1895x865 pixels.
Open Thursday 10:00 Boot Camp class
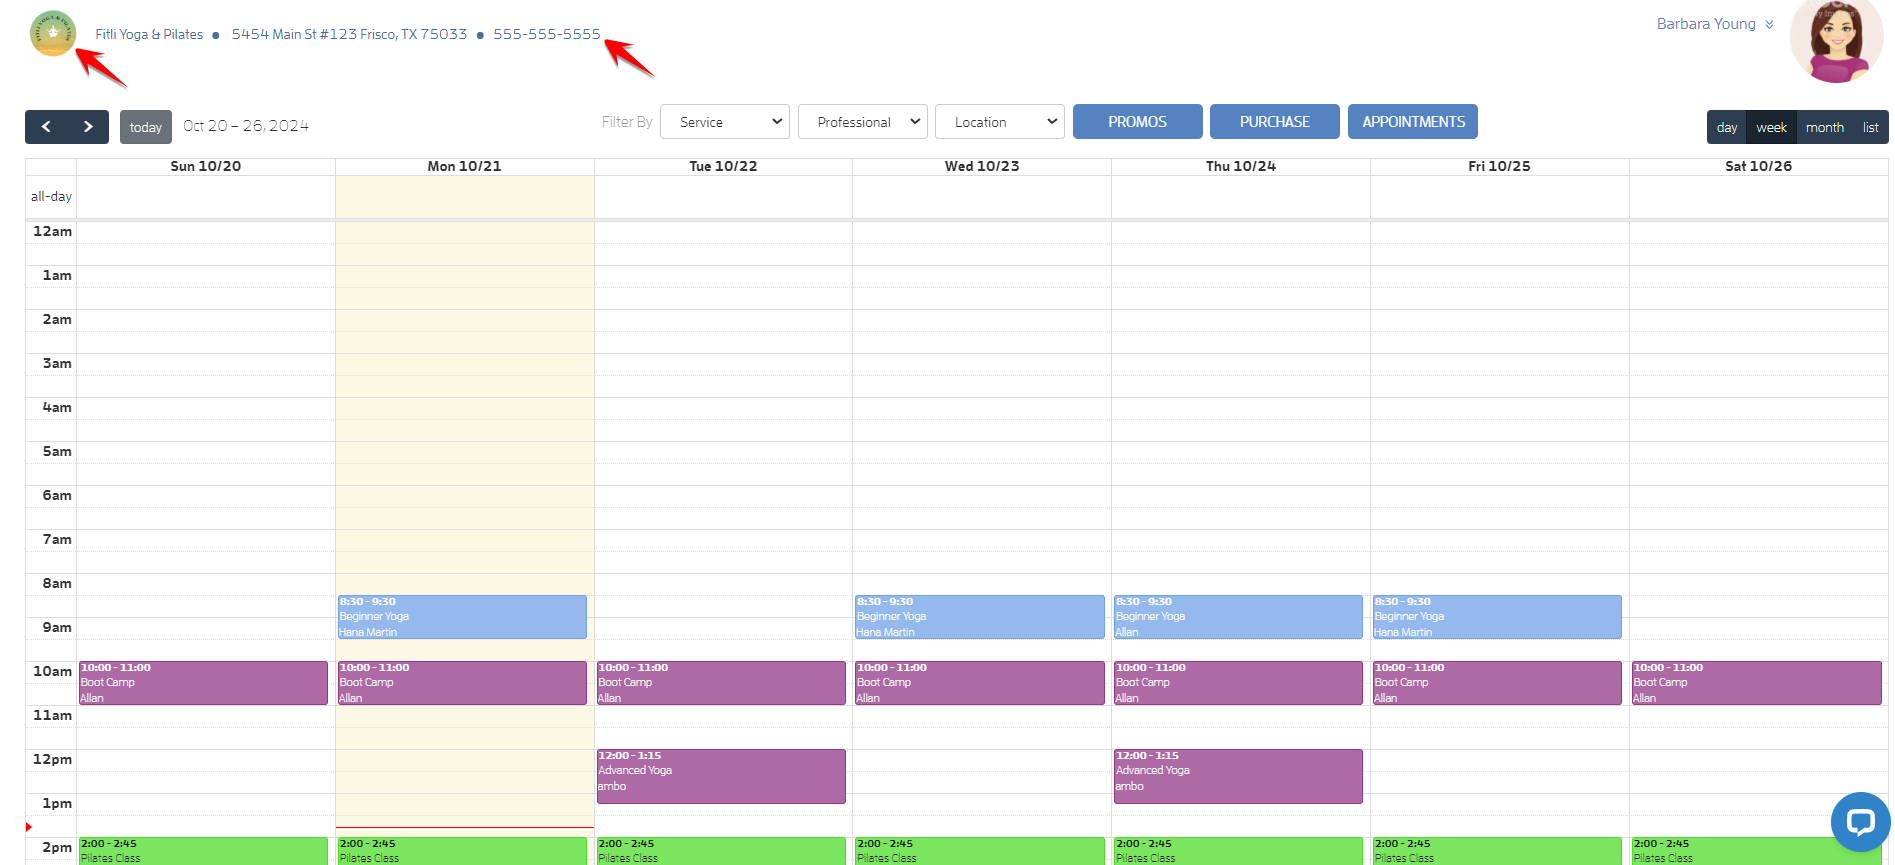pyautogui.click(x=1238, y=683)
